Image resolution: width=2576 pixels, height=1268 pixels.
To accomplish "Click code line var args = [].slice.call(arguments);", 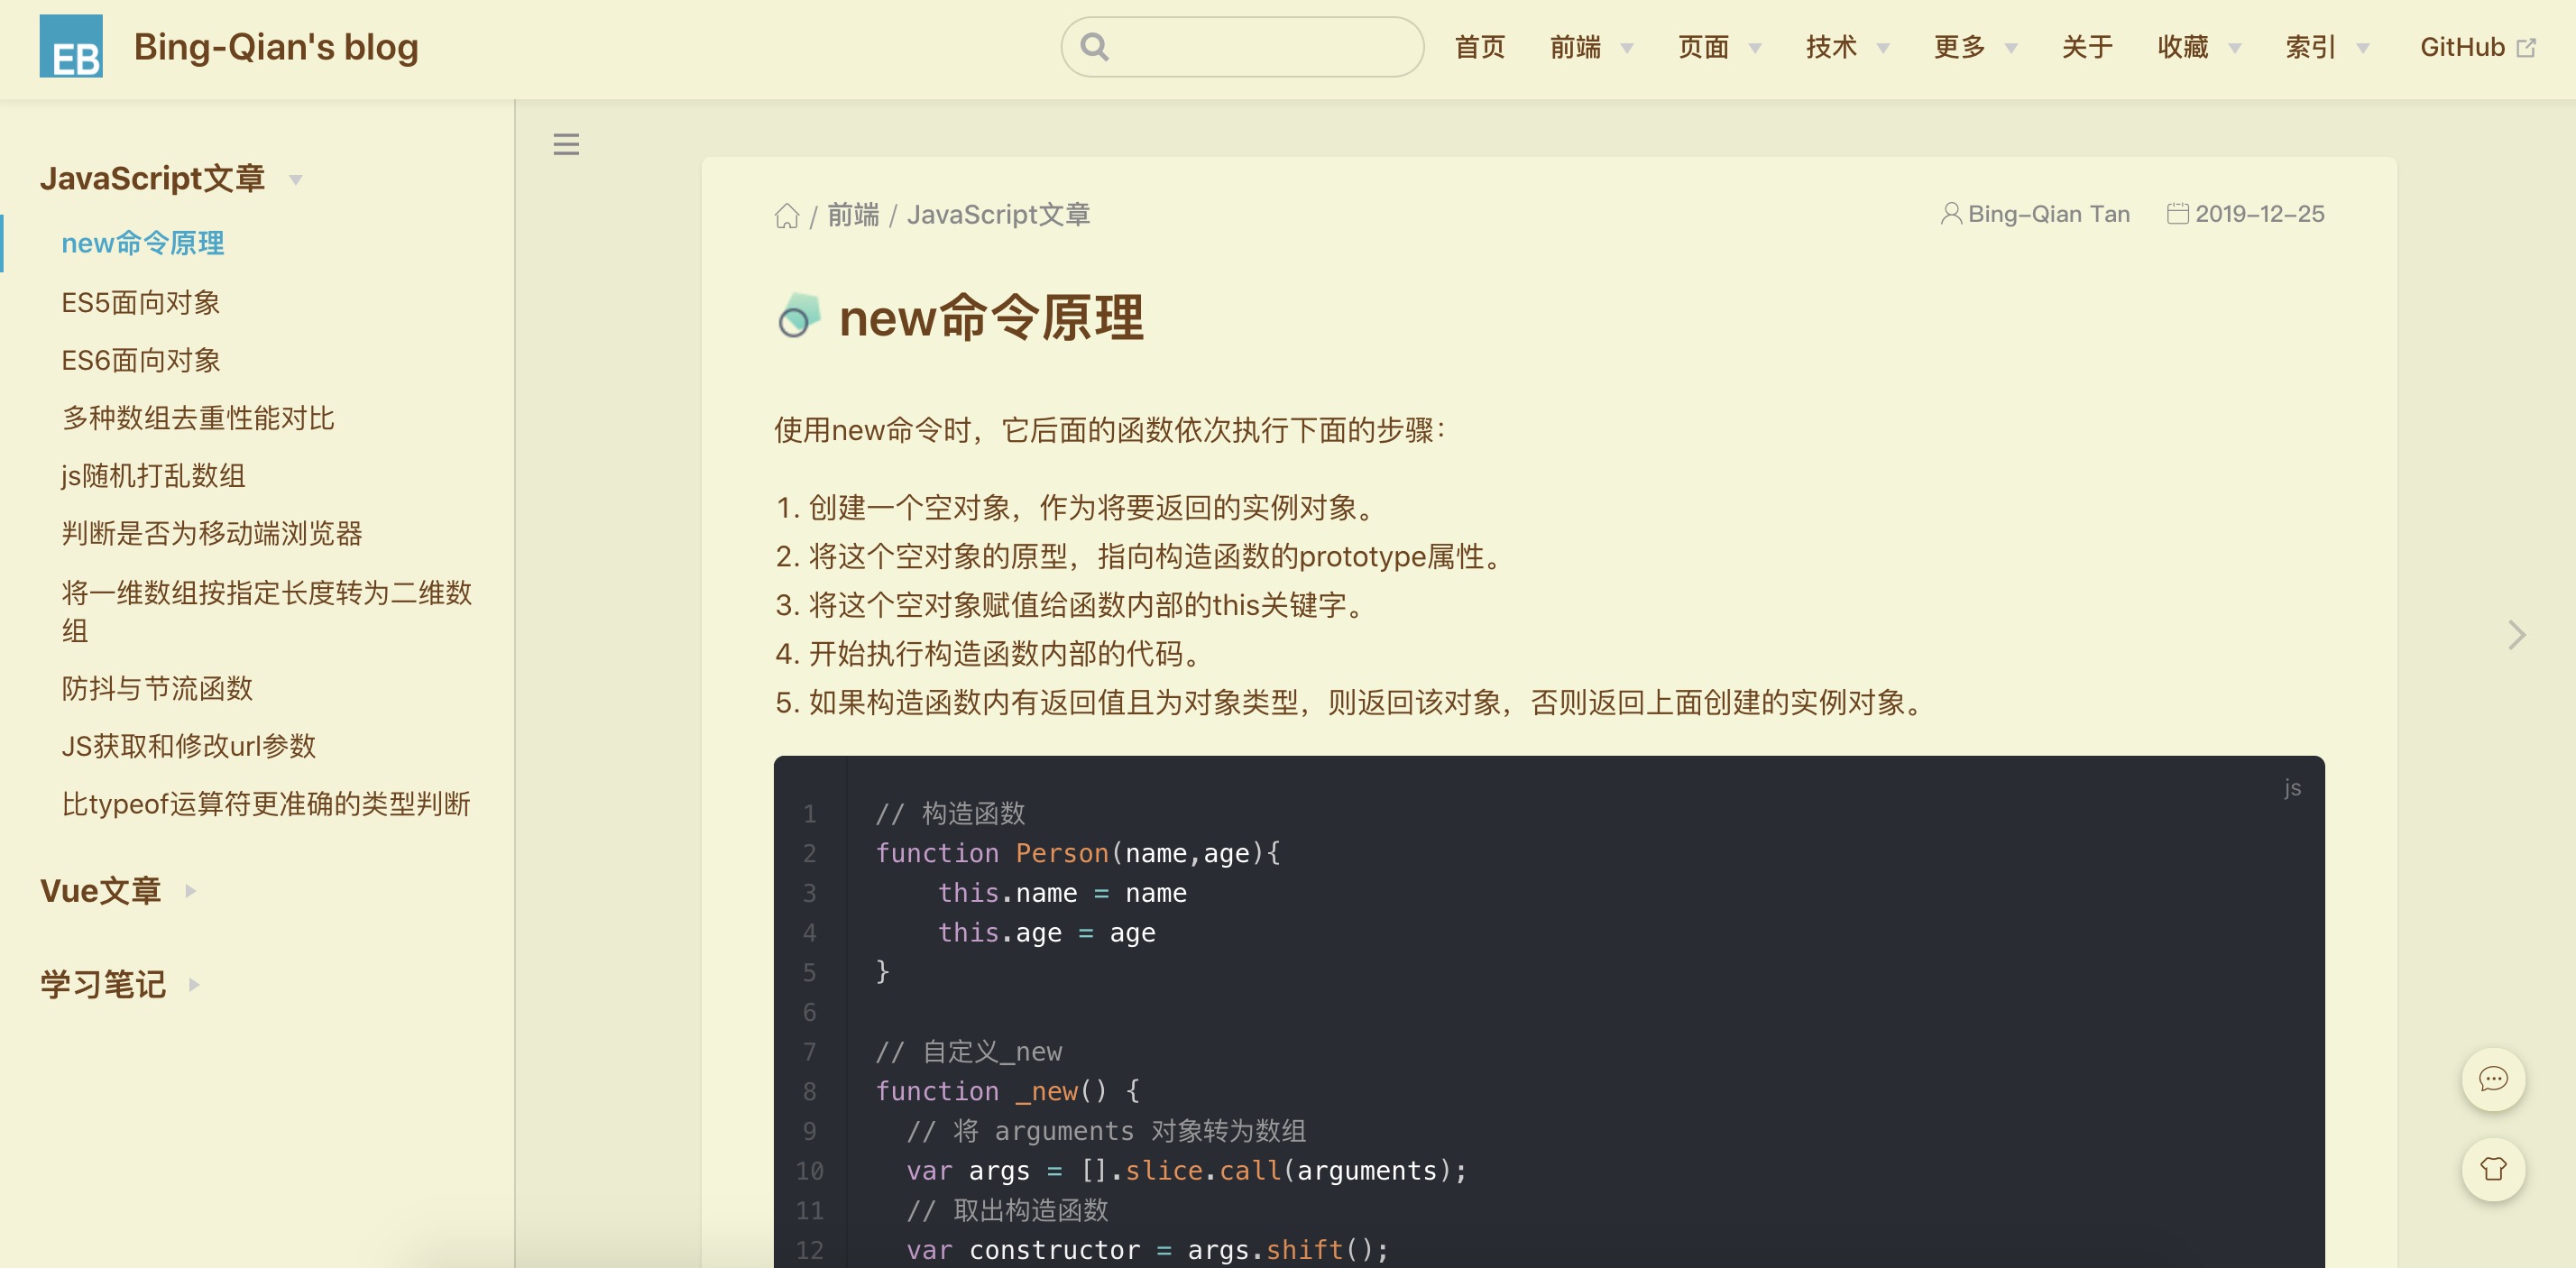I will [1186, 1171].
